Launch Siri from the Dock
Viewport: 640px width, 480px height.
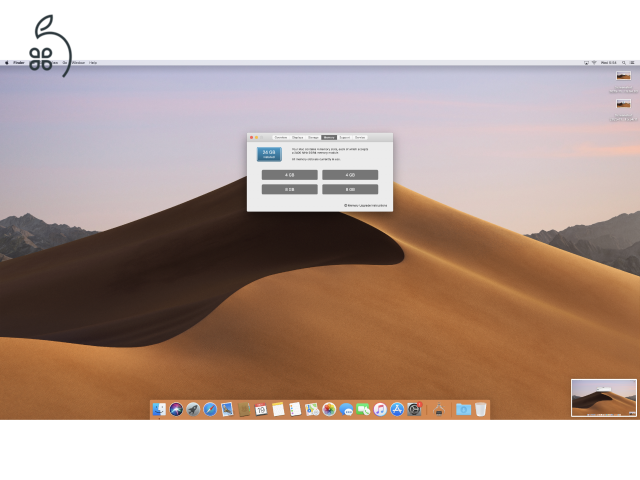pyautogui.click(x=176, y=409)
